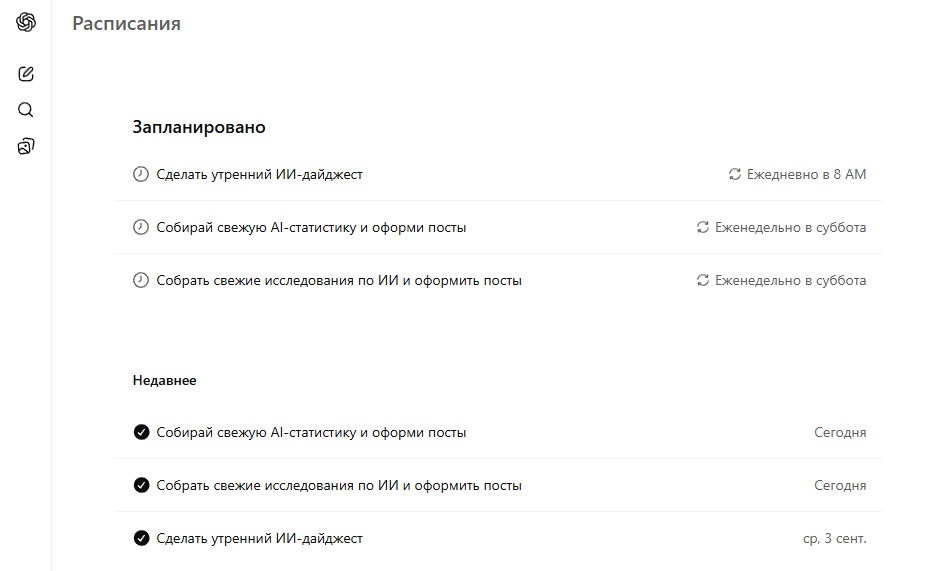This screenshot has width=930, height=571.
Task: Open scheduled Собрать свежие исследования task
Action: [x=339, y=280]
